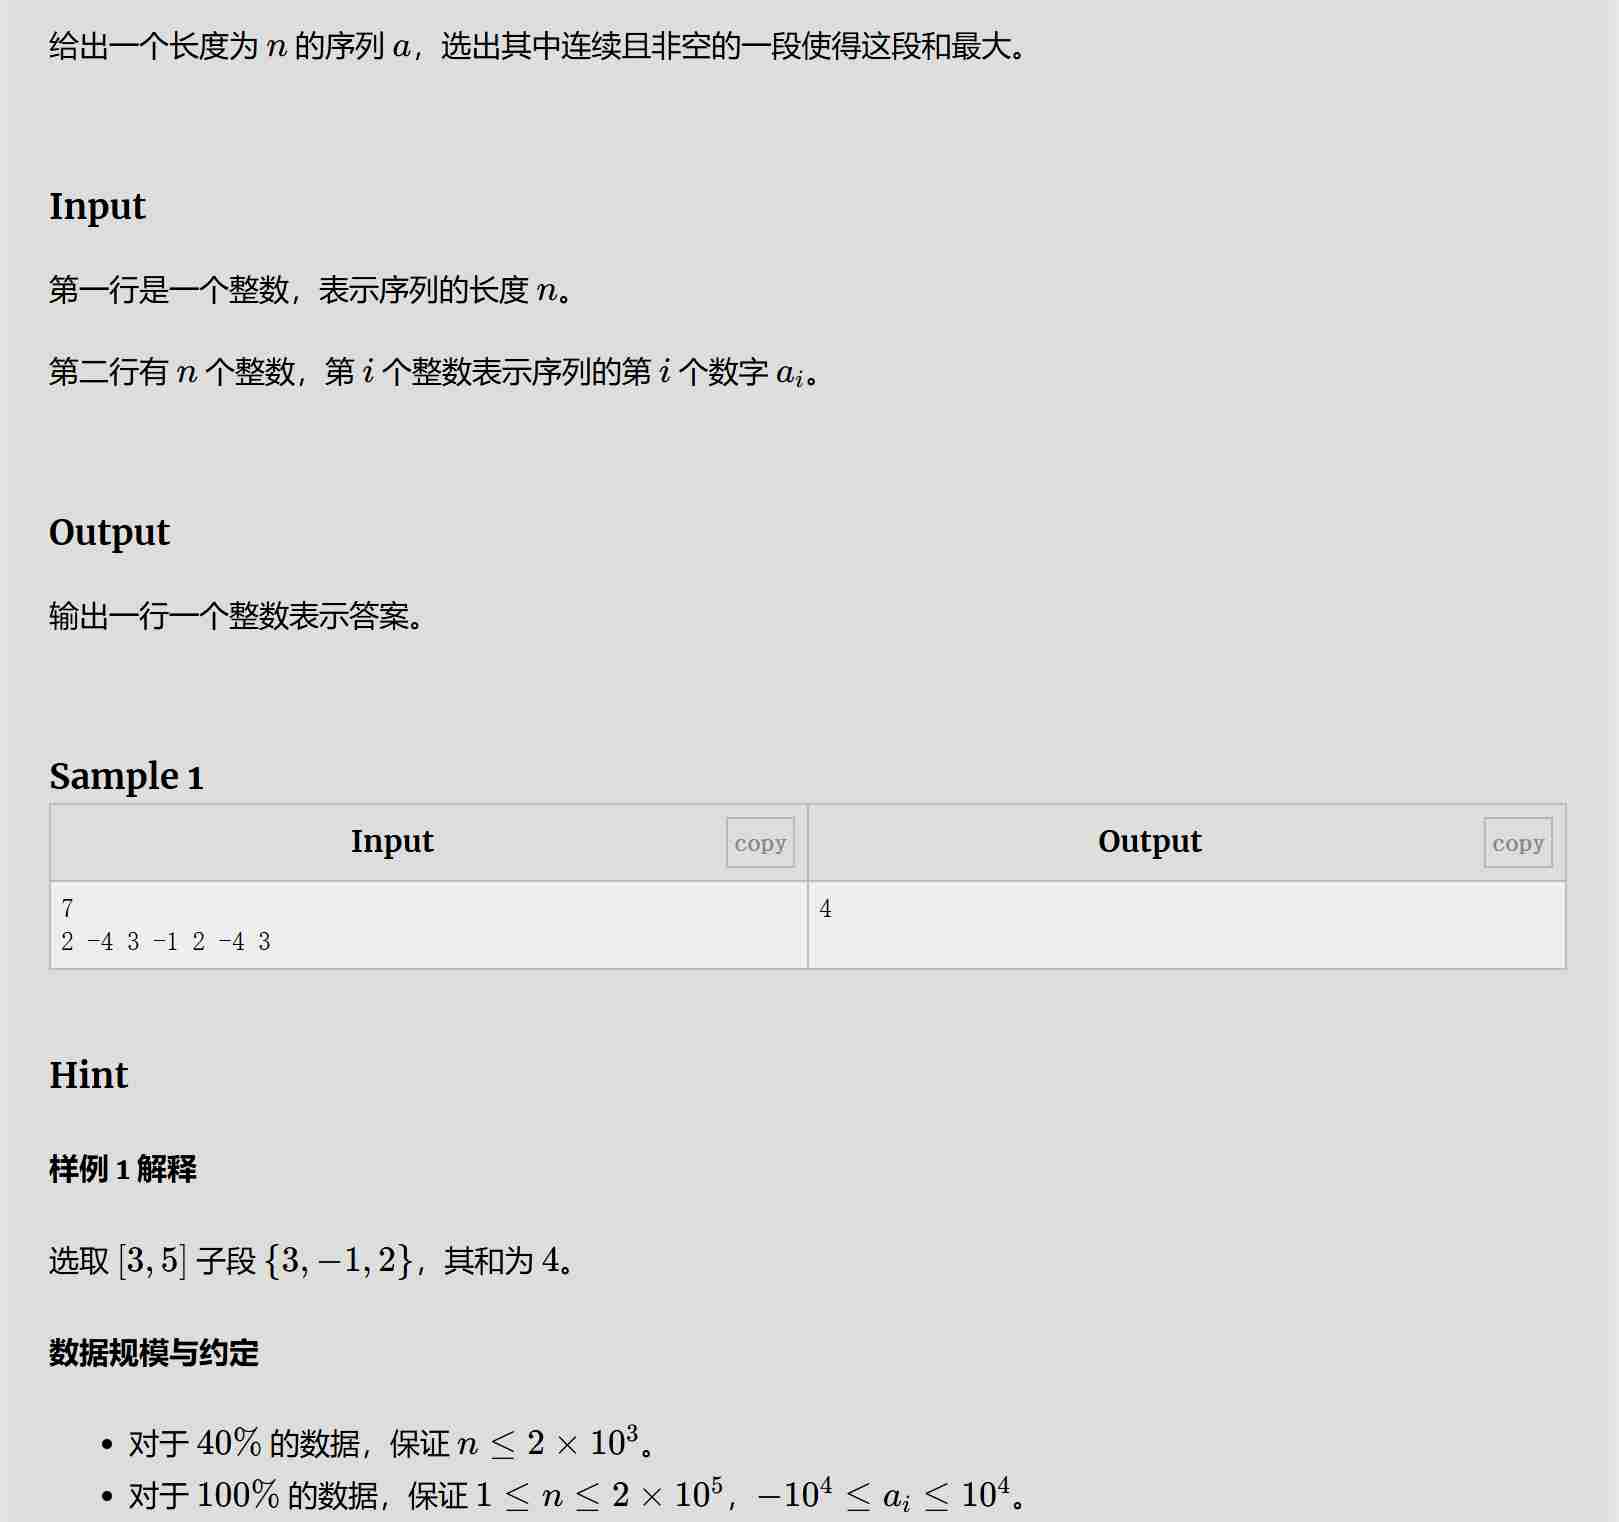1619x1522 pixels.
Task: Click the line starting "第二行有 n 个整数"
Action: pyautogui.click(x=434, y=372)
